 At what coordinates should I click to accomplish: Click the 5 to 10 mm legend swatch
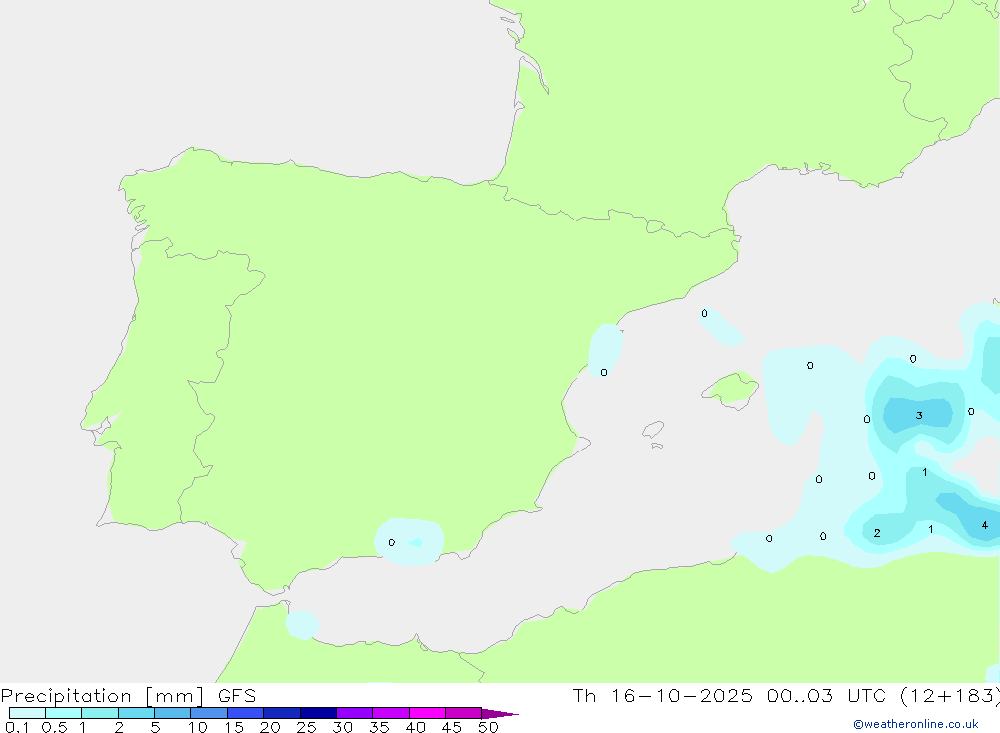pos(172,713)
